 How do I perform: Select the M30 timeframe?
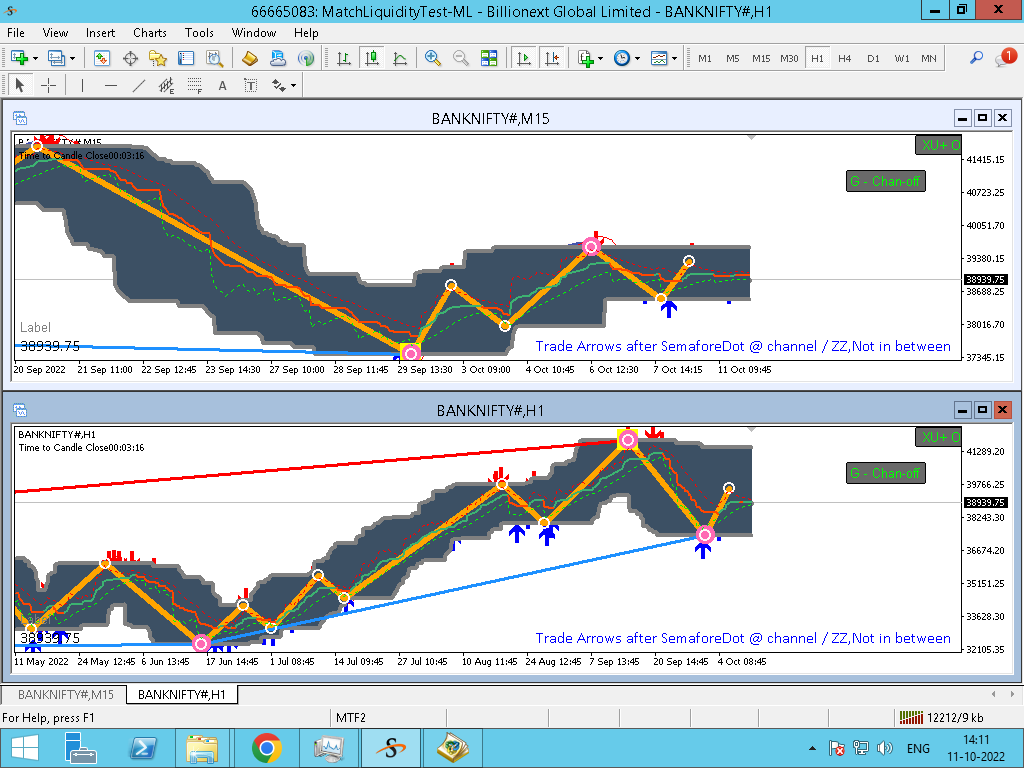coord(789,58)
